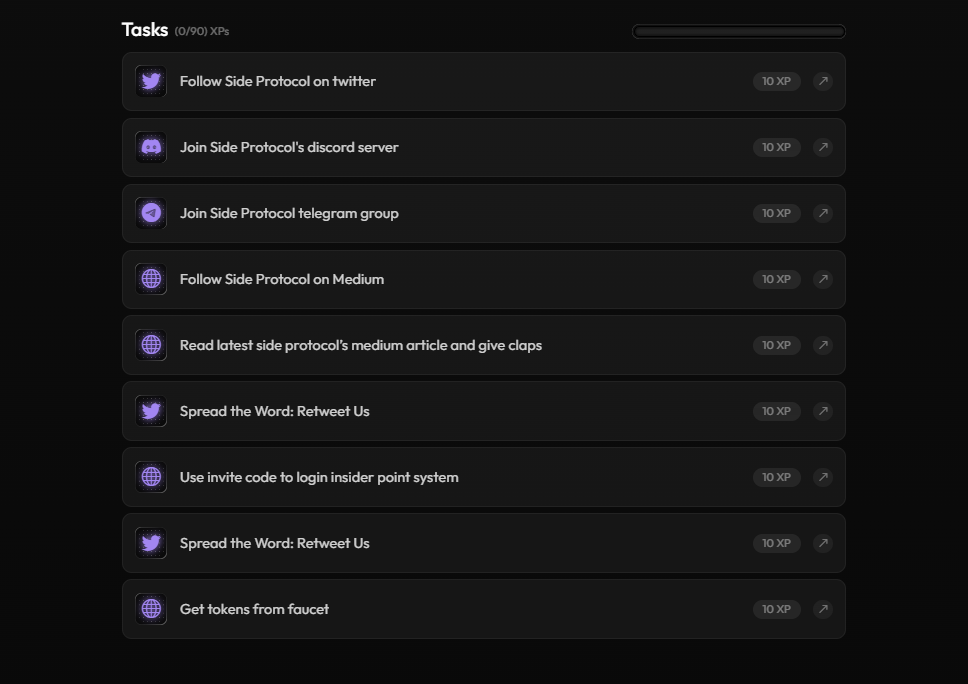Open the arrow link for faucet tokens task

point(822,609)
